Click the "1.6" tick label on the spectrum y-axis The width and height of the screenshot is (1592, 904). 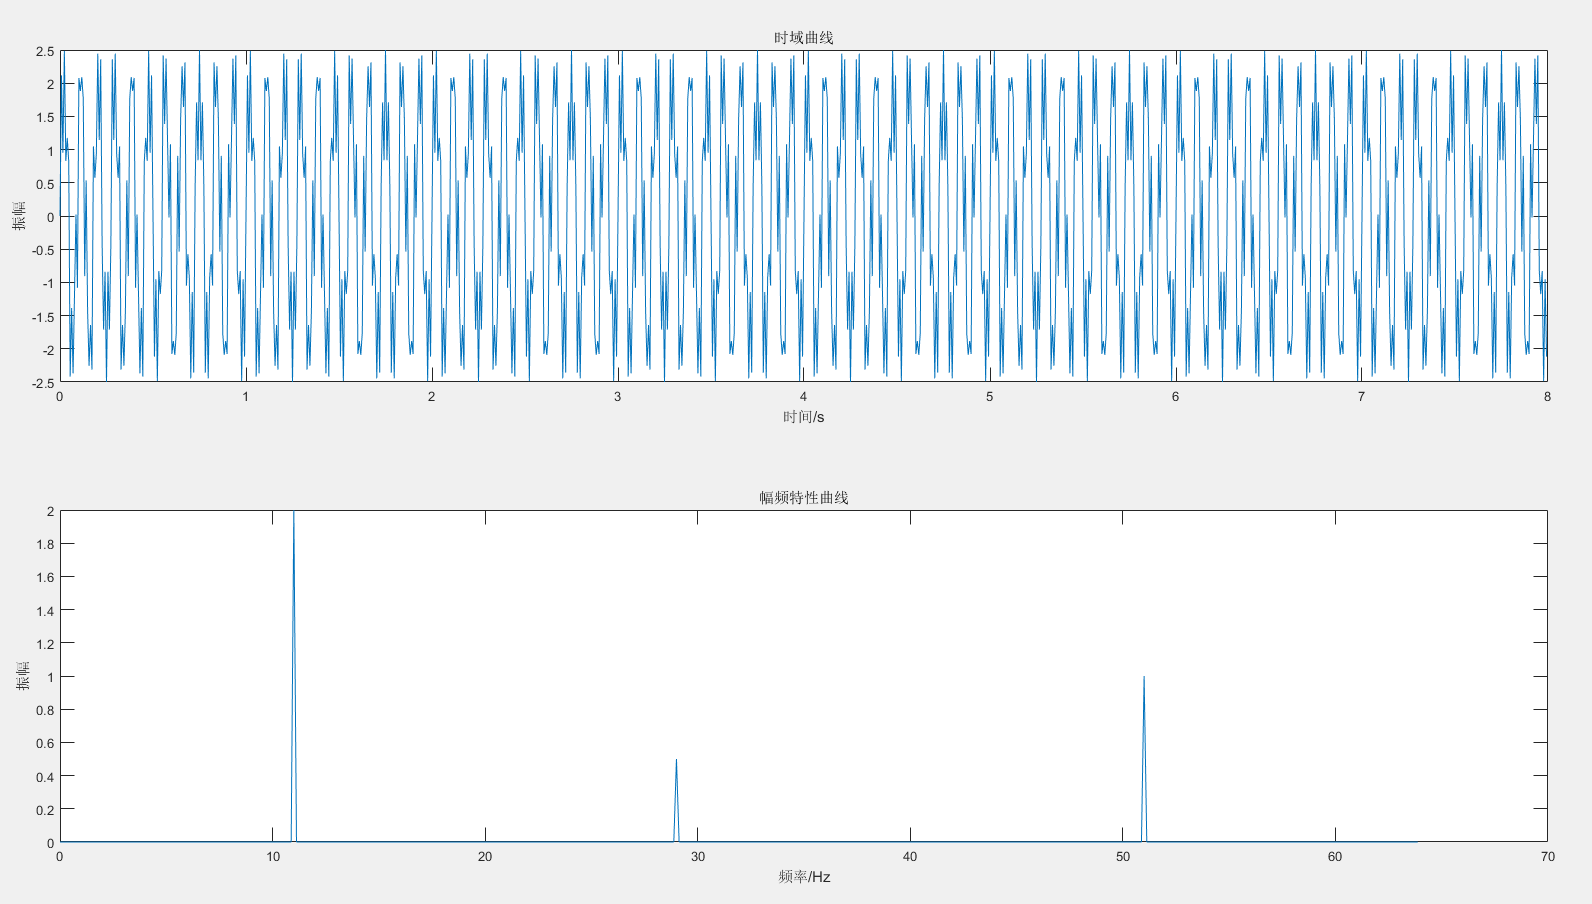pyautogui.click(x=45, y=578)
